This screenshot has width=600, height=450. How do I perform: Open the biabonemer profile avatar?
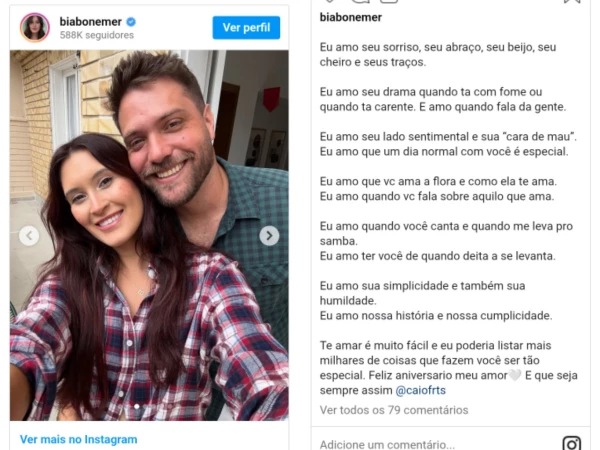point(35,27)
